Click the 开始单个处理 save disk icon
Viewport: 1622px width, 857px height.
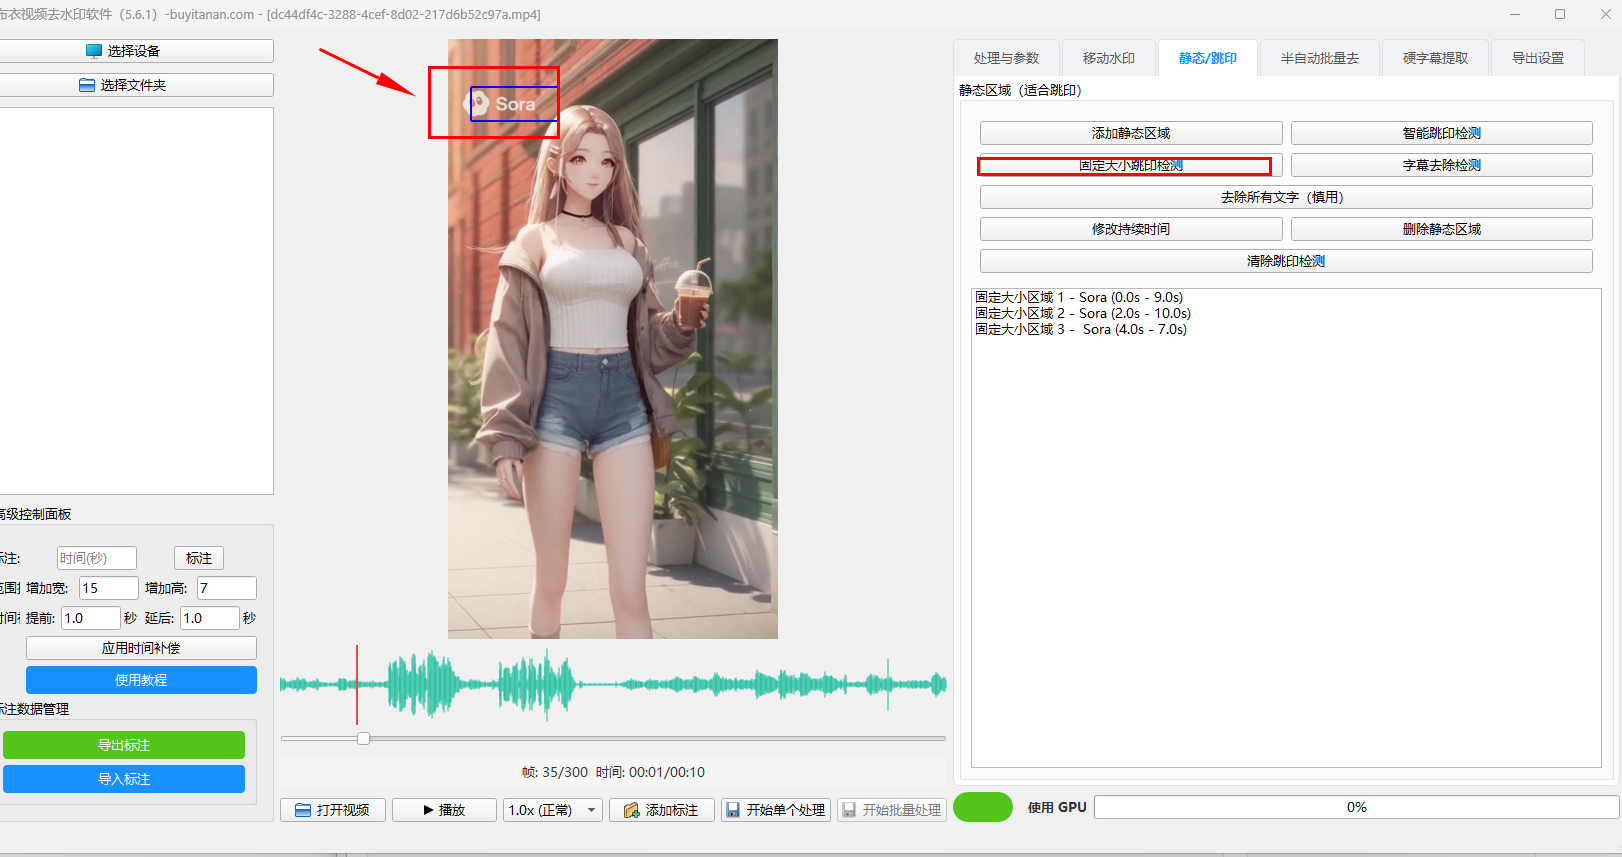click(x=733, y=810)
